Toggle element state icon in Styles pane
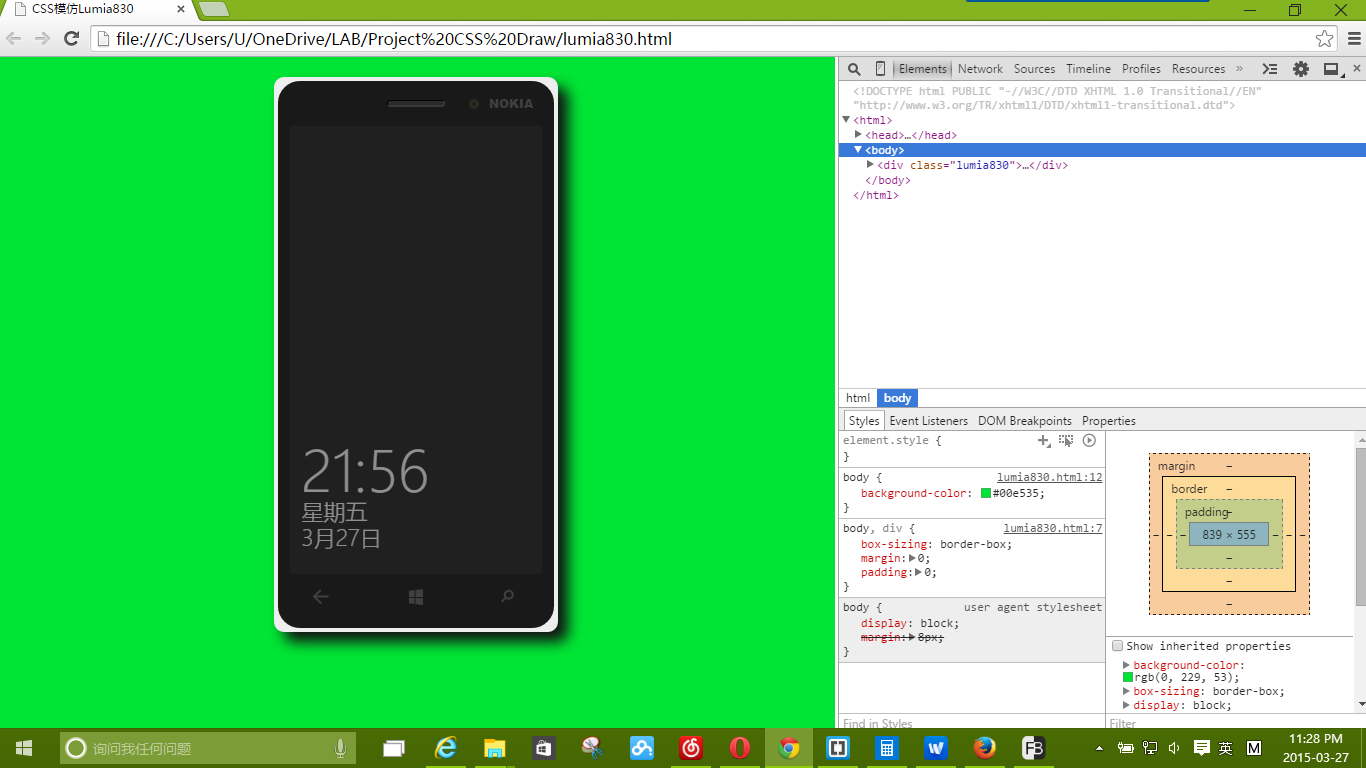 click(x=1066, y=440)
